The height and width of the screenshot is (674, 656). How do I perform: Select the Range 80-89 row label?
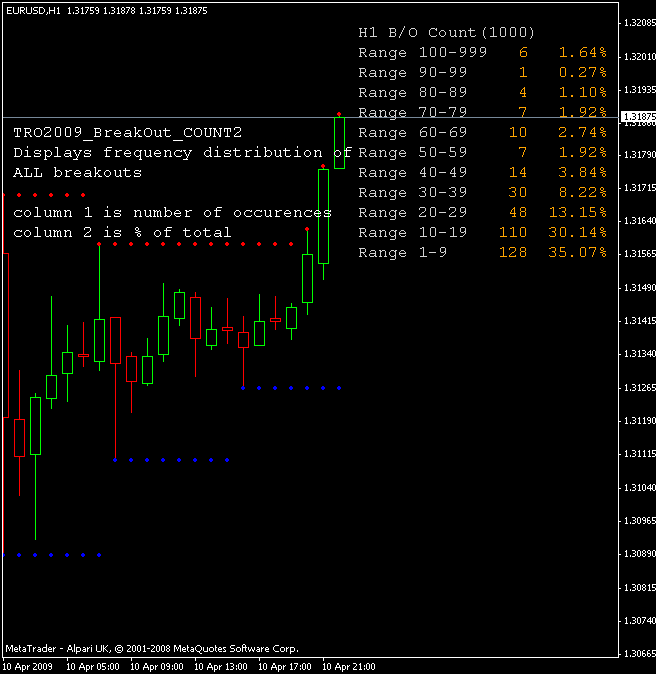[x=413, y=92]
